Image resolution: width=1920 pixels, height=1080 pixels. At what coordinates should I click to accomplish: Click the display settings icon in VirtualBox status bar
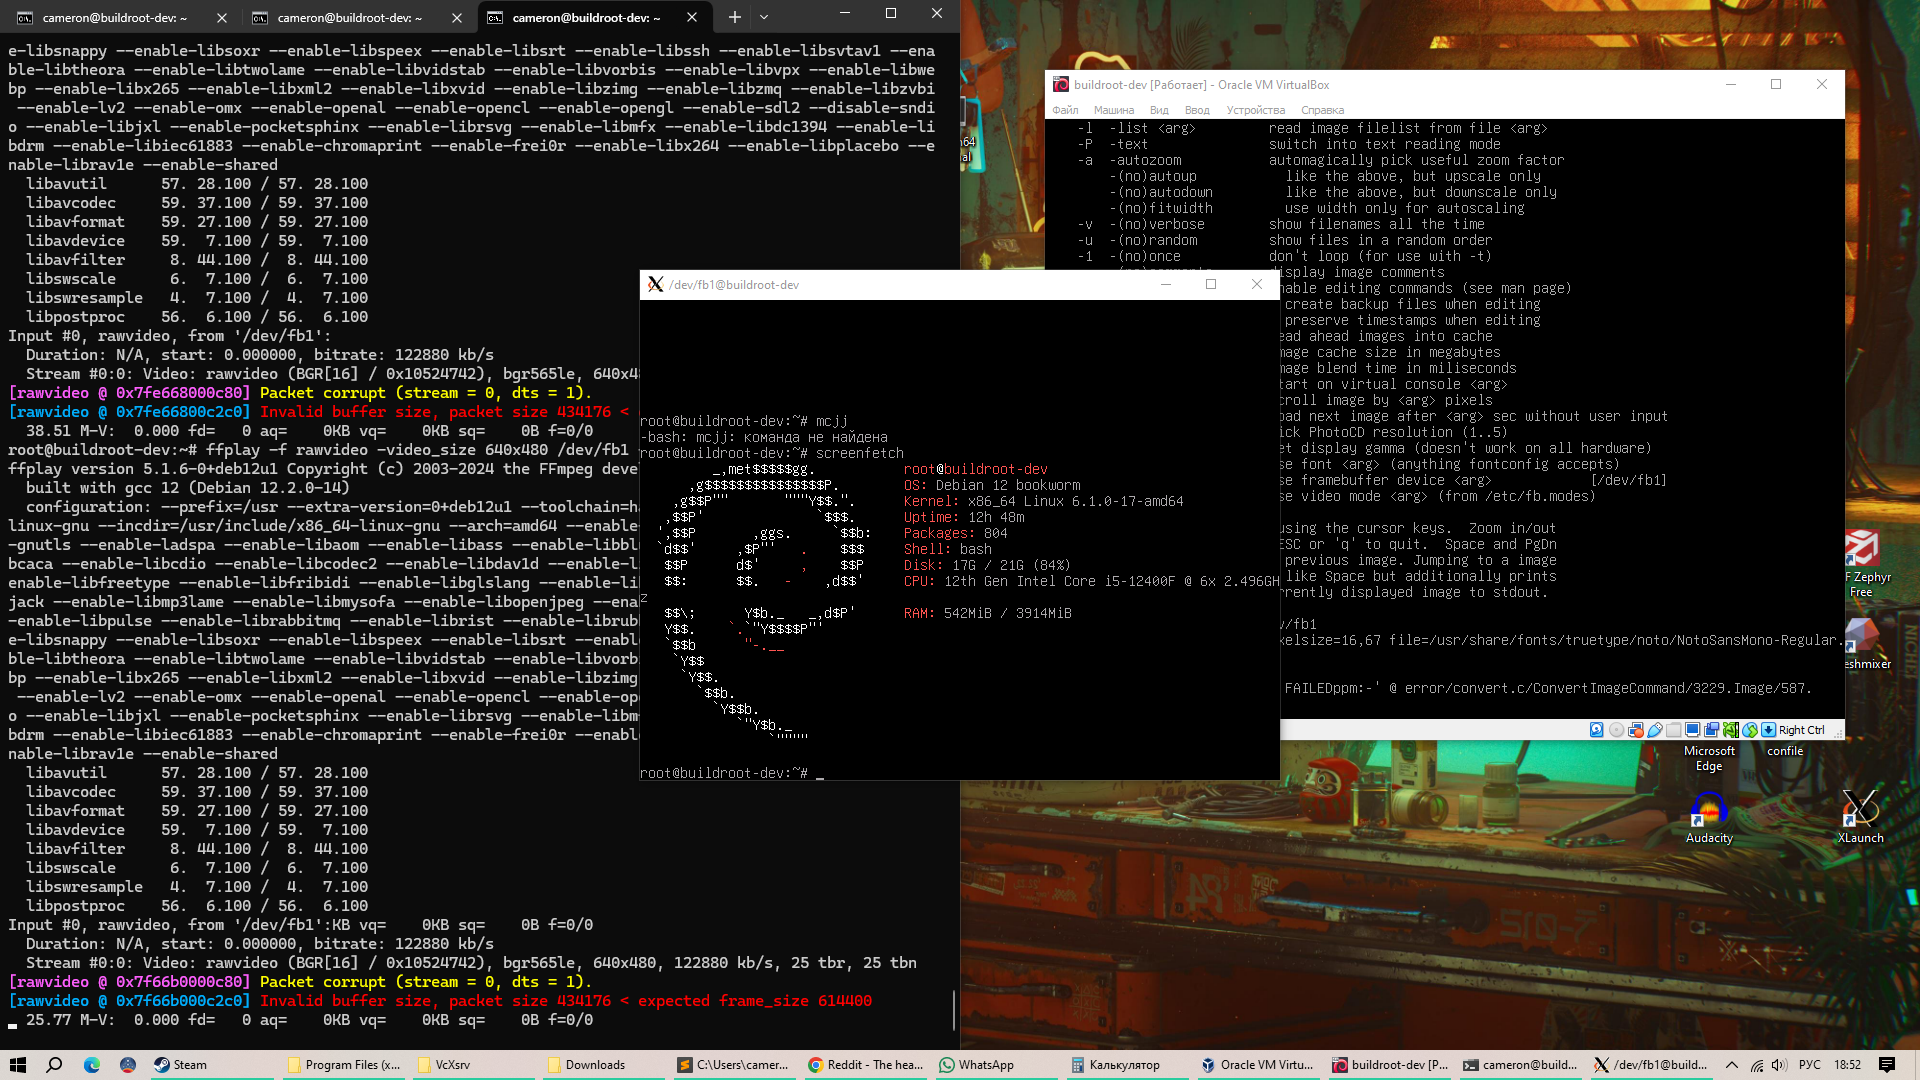coord(1692,730)
